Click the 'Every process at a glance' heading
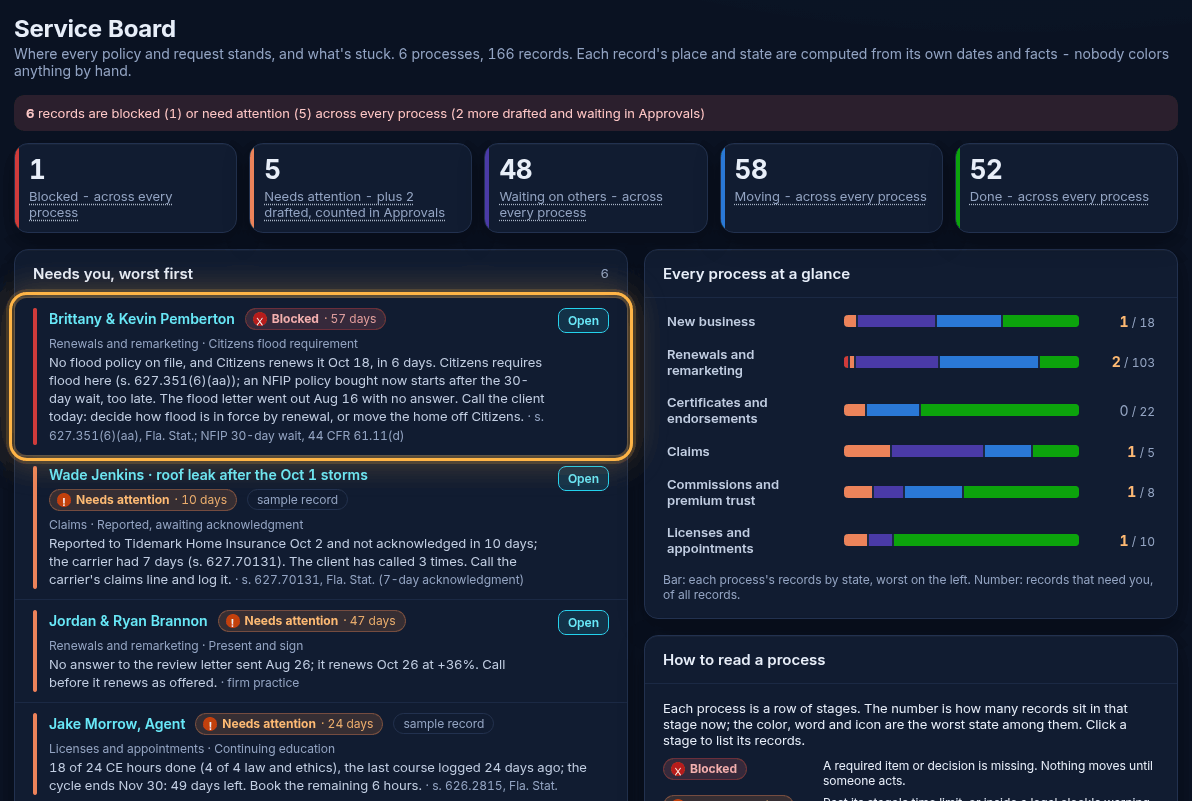This screenshot has height=801, width=1192. 756,274
